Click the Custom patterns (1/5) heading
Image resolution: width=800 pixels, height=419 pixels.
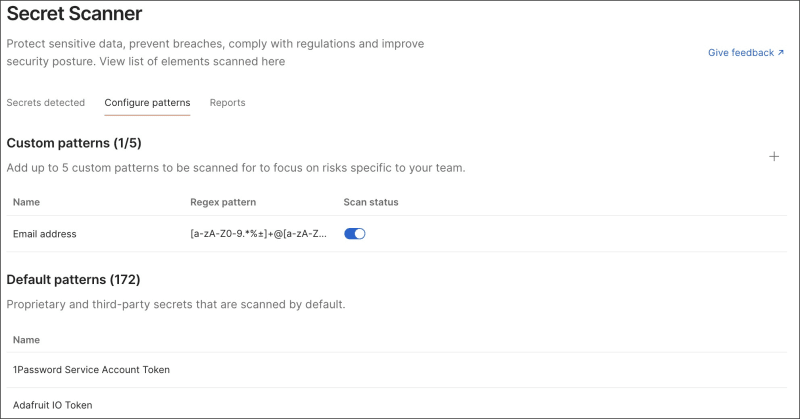pyautogui.click(x=72, y=144)
